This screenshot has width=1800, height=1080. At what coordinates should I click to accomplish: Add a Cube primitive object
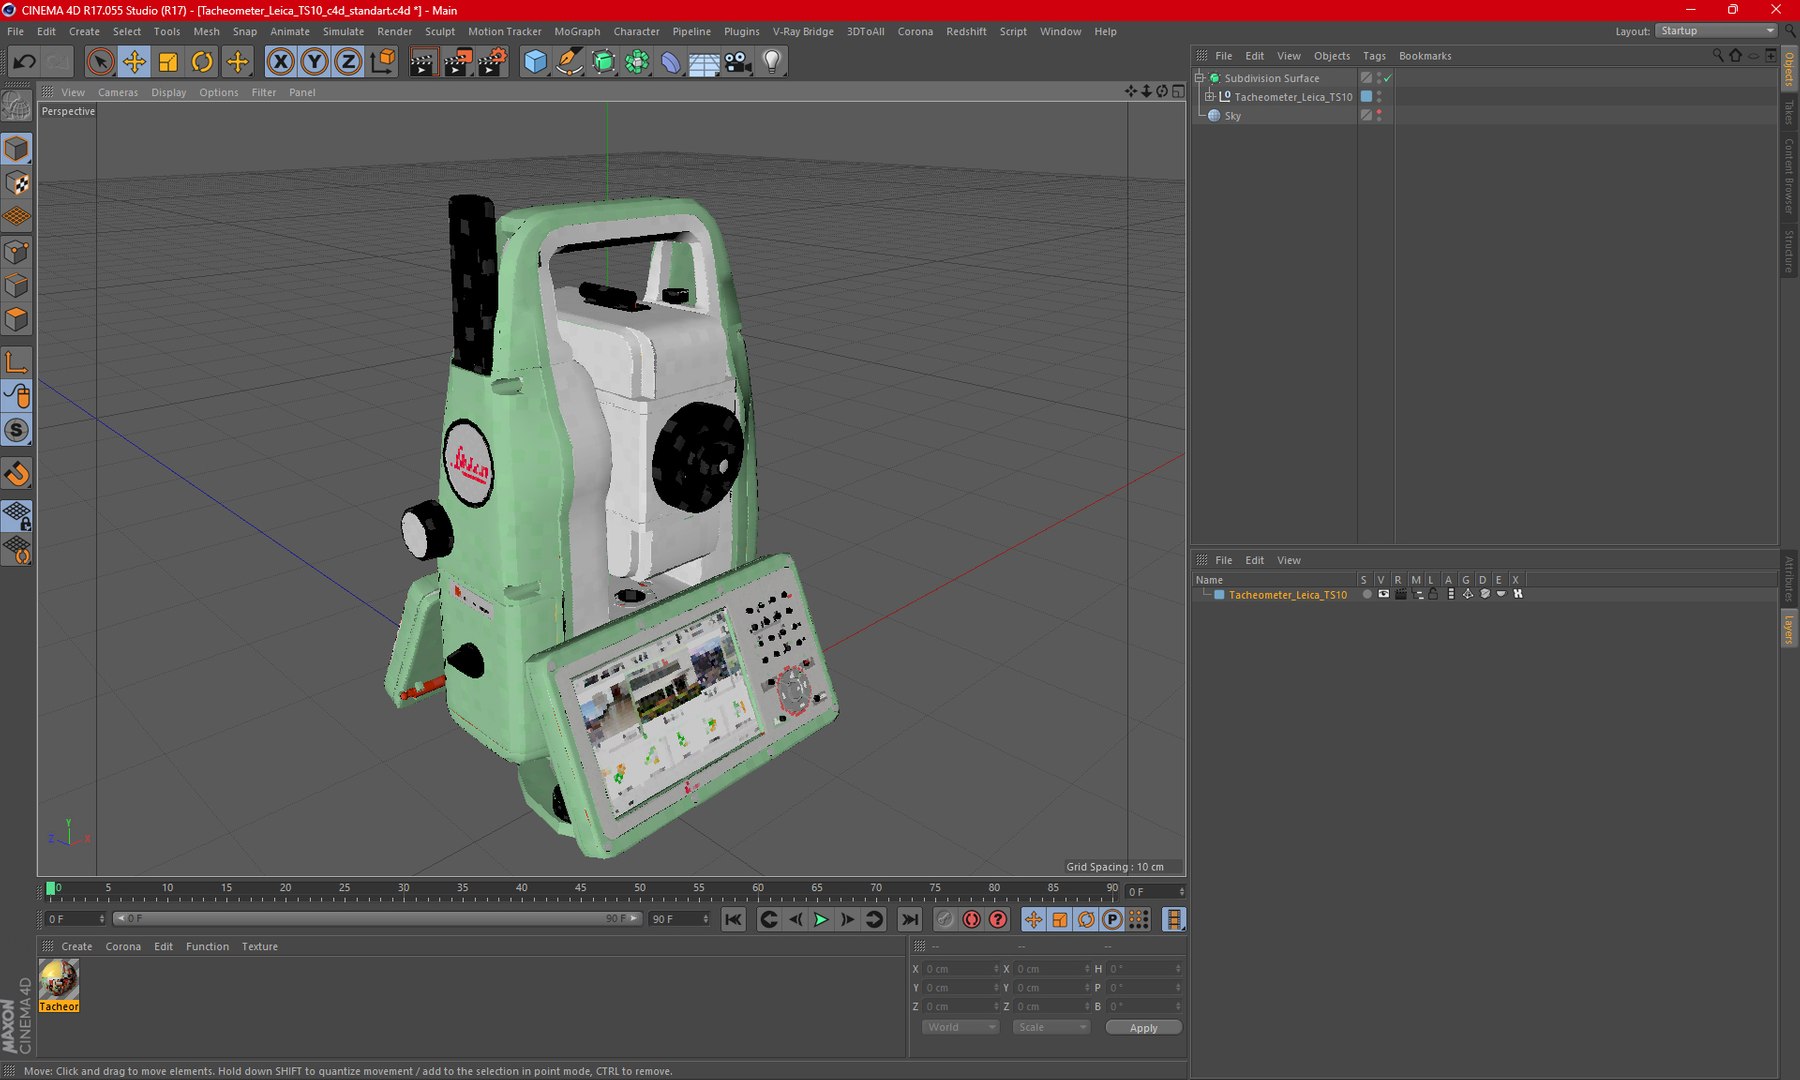[536, 62]
